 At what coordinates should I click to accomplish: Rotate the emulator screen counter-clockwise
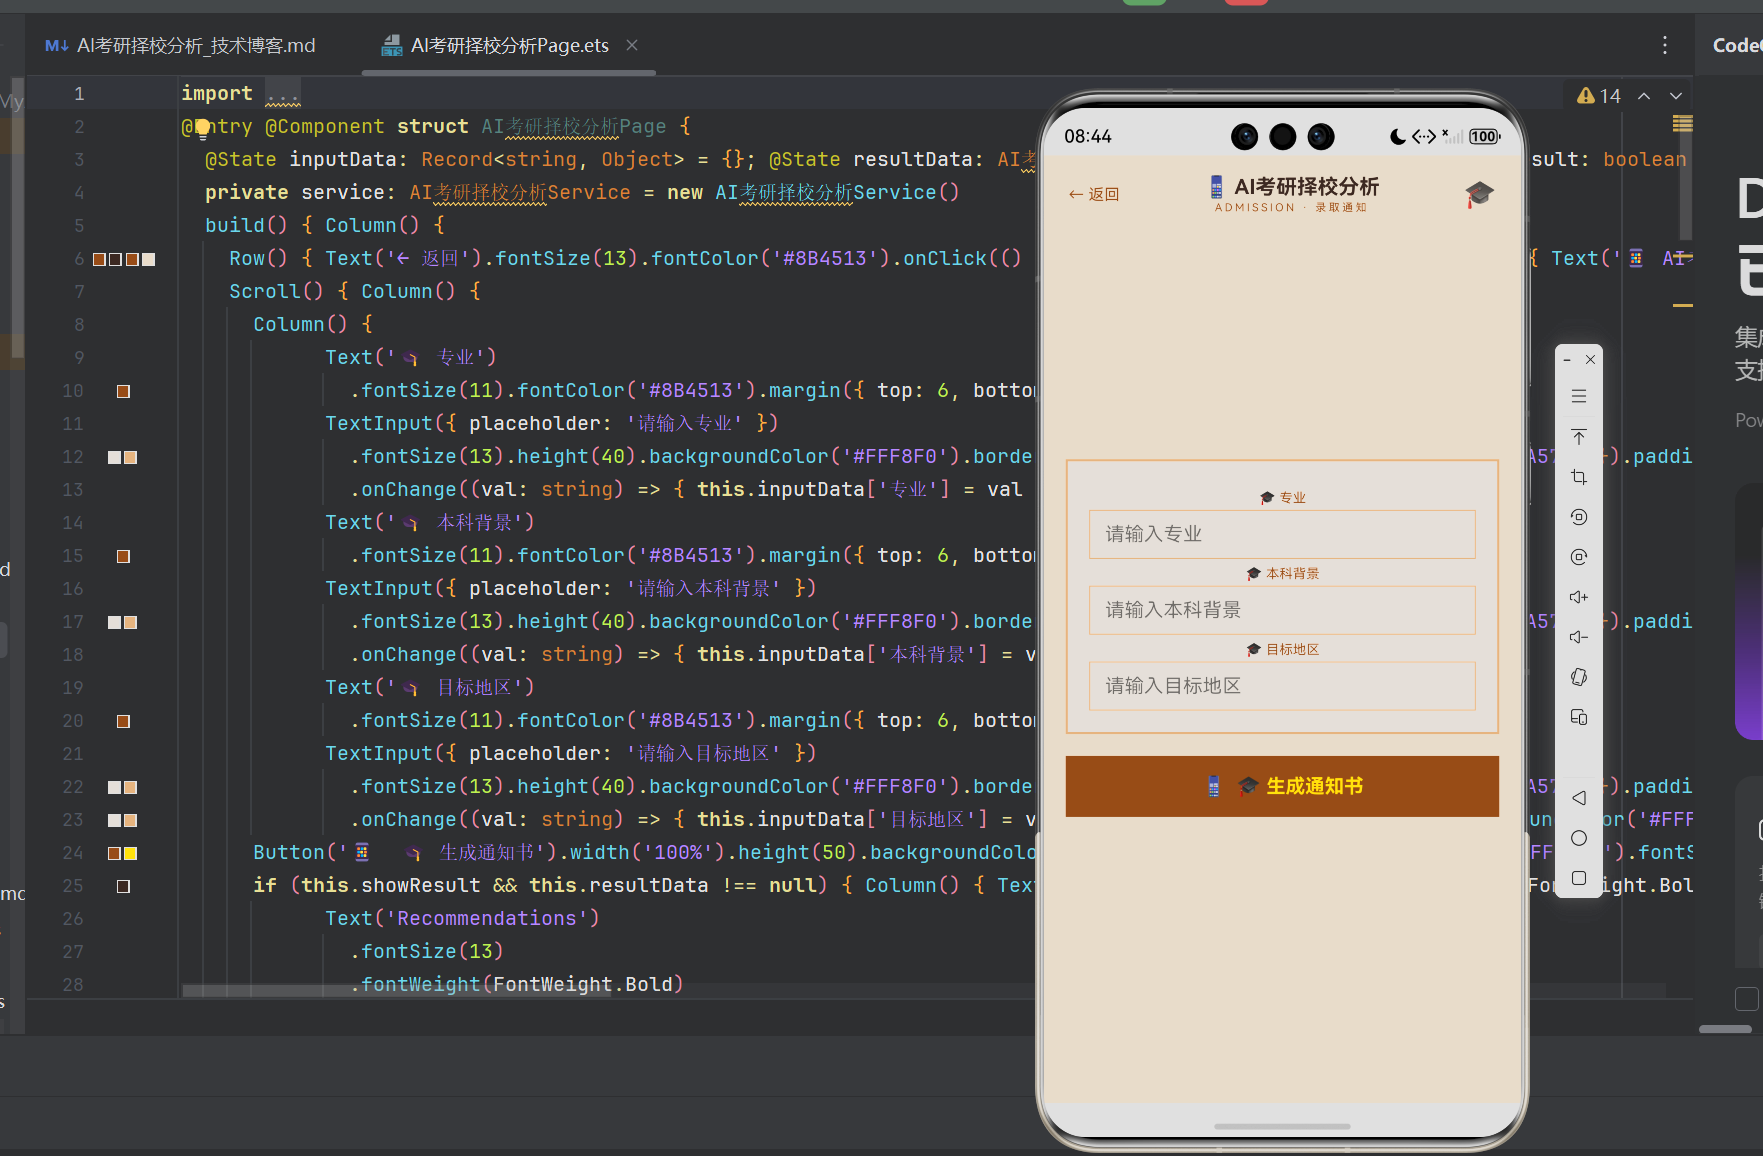1579,517
